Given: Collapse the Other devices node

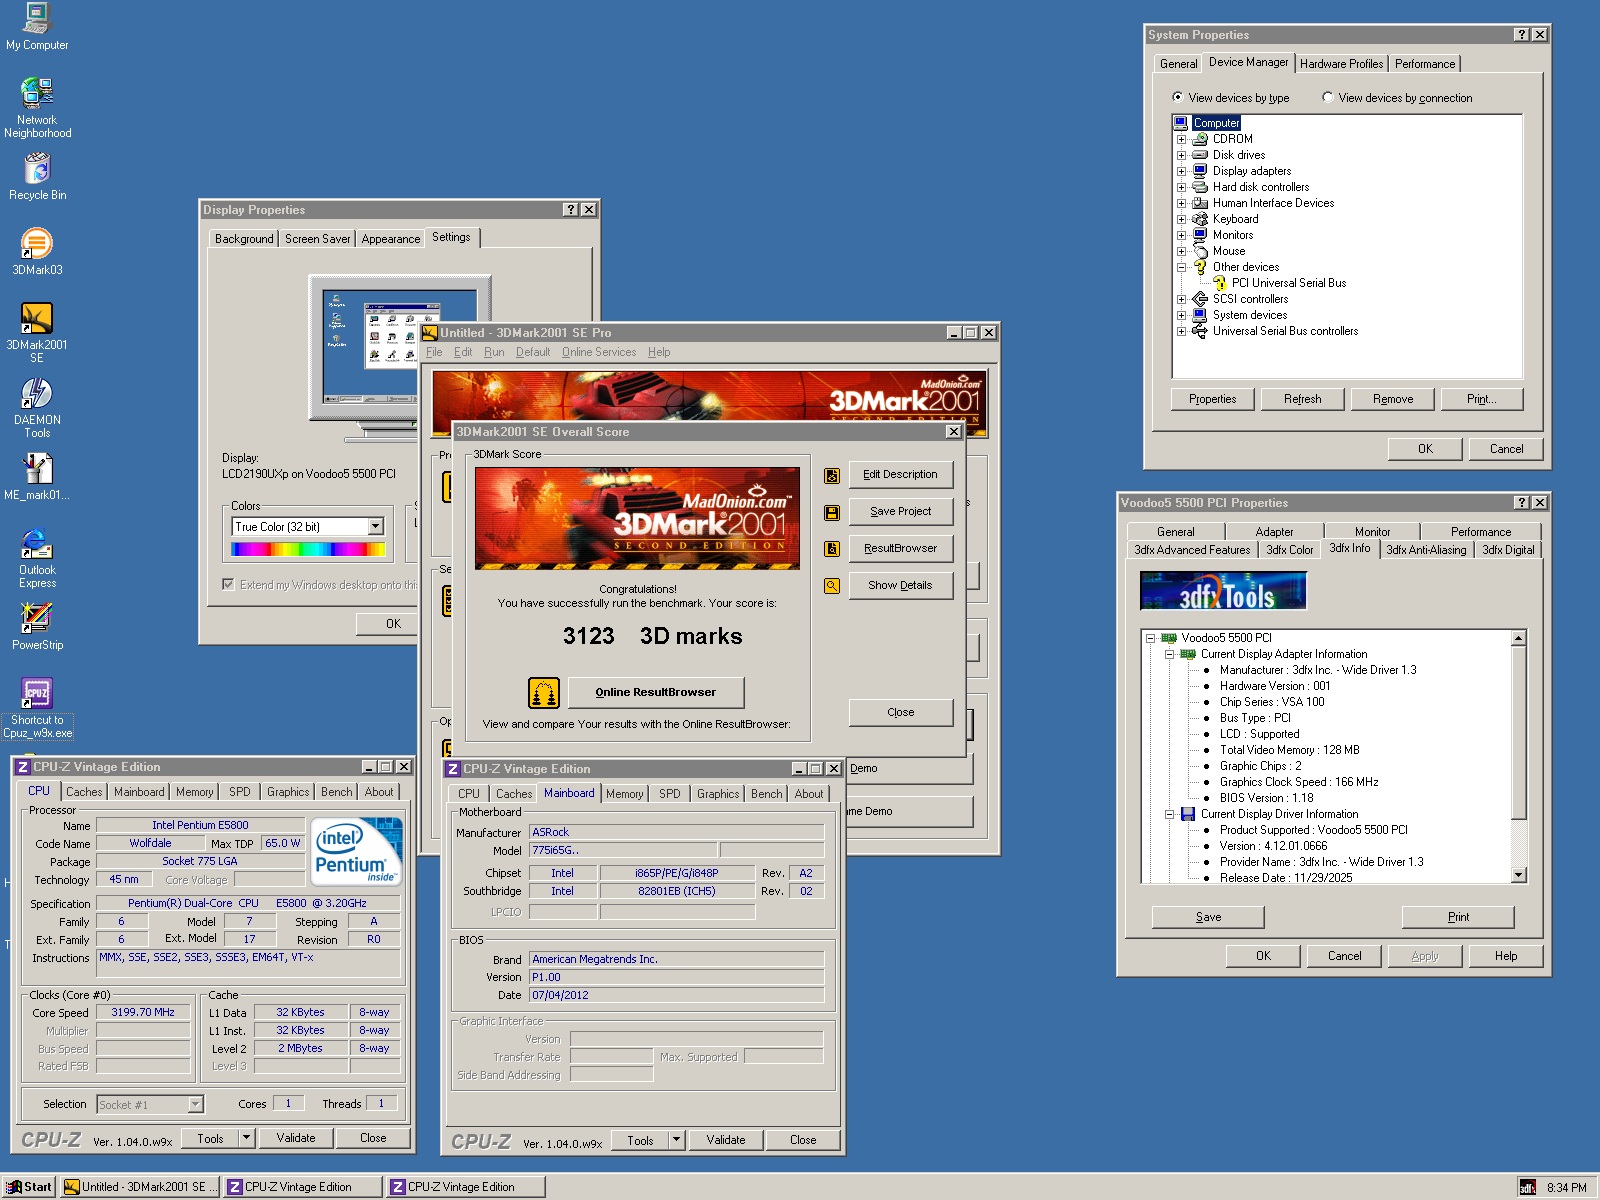Looking at the screenshot, I should 1182,268.
